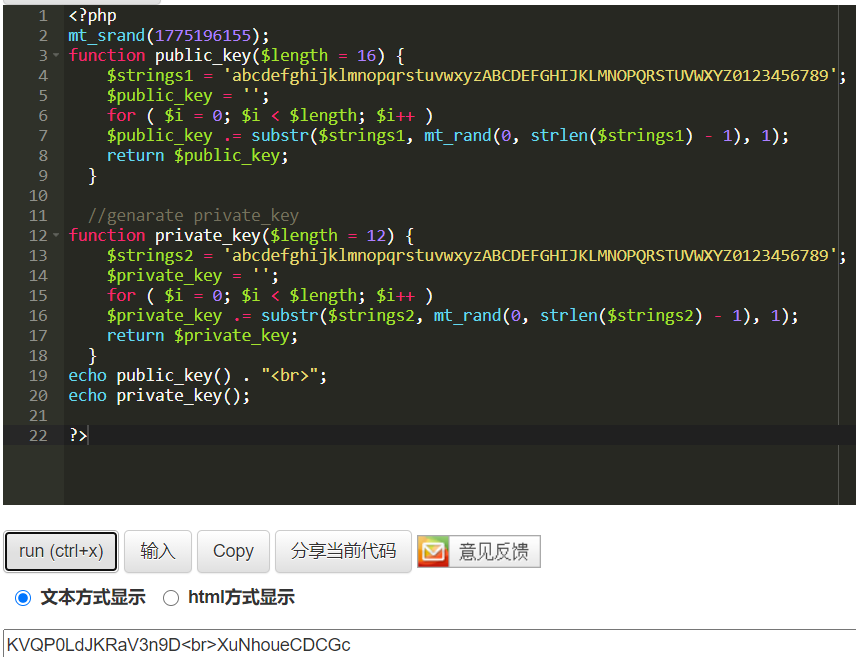Collapse the private_key function at line 12

tap(56, 235)
